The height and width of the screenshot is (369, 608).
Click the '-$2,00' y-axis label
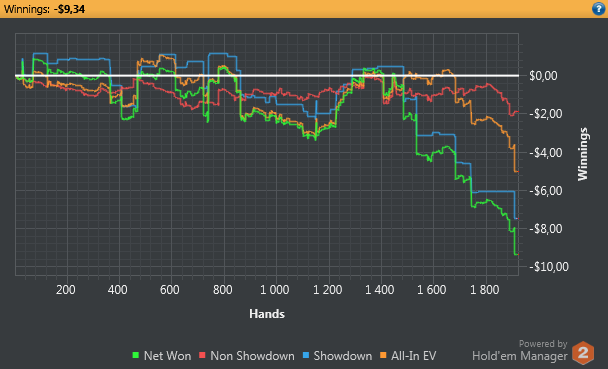(x=546, y=114)
